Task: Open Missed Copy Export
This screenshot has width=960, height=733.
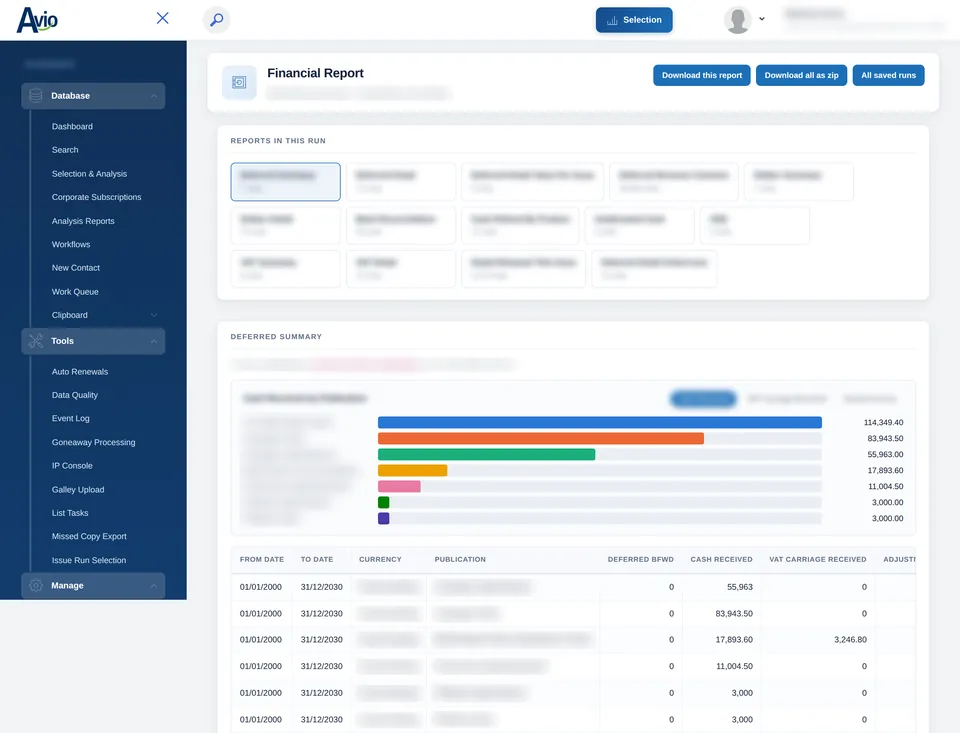Action: (89, 536)
